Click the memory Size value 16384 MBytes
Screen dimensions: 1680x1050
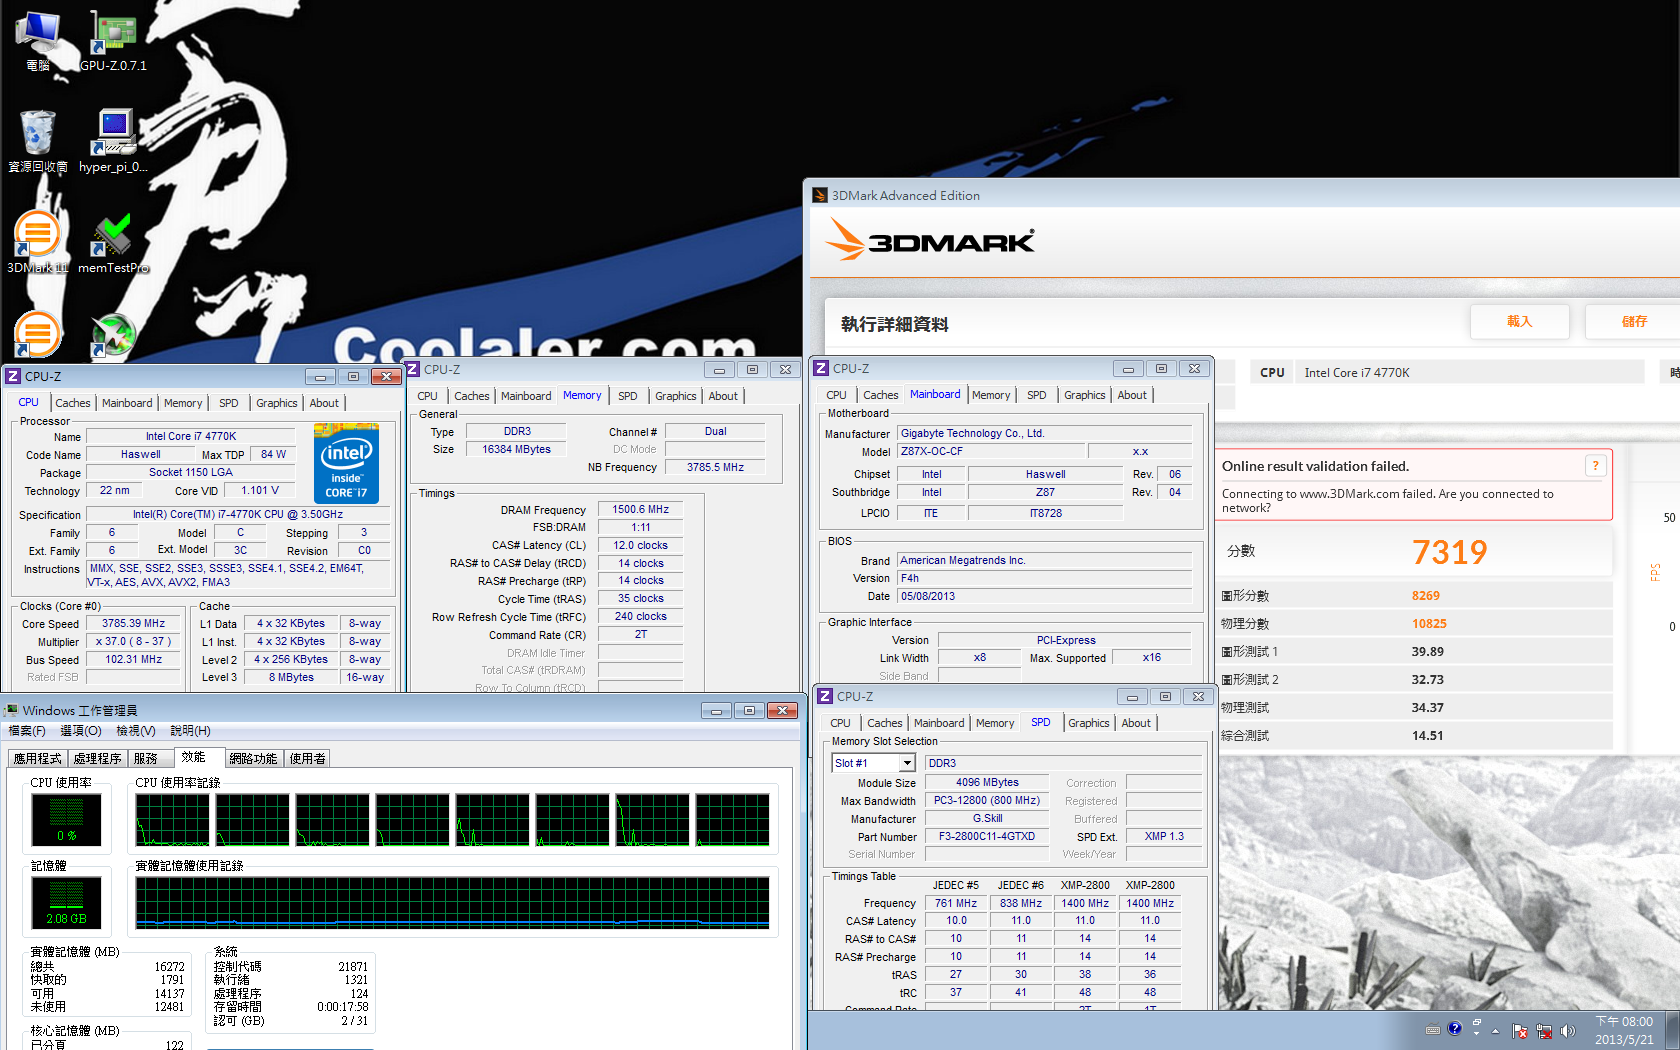[x=517, y=449]
